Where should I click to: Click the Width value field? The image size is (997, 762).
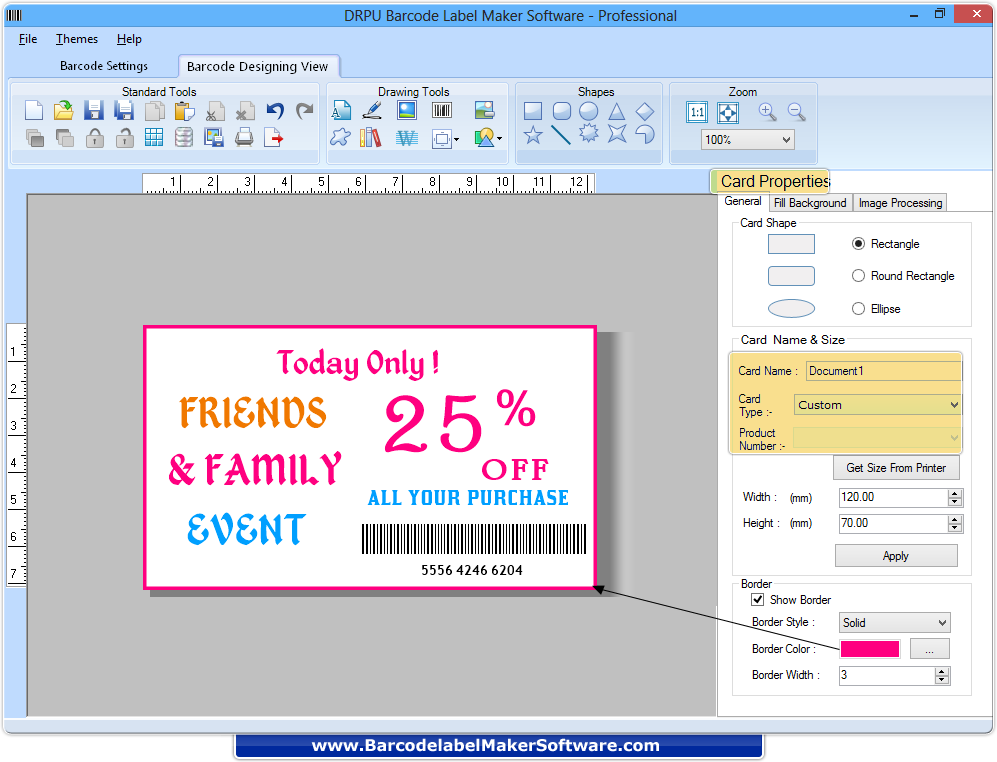894,497
